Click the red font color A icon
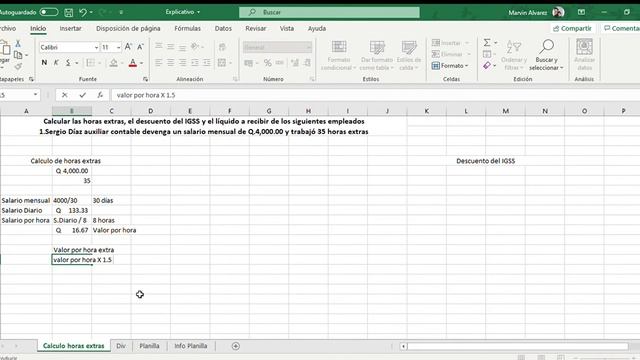The image size is (640, 360). click(133, 63)
